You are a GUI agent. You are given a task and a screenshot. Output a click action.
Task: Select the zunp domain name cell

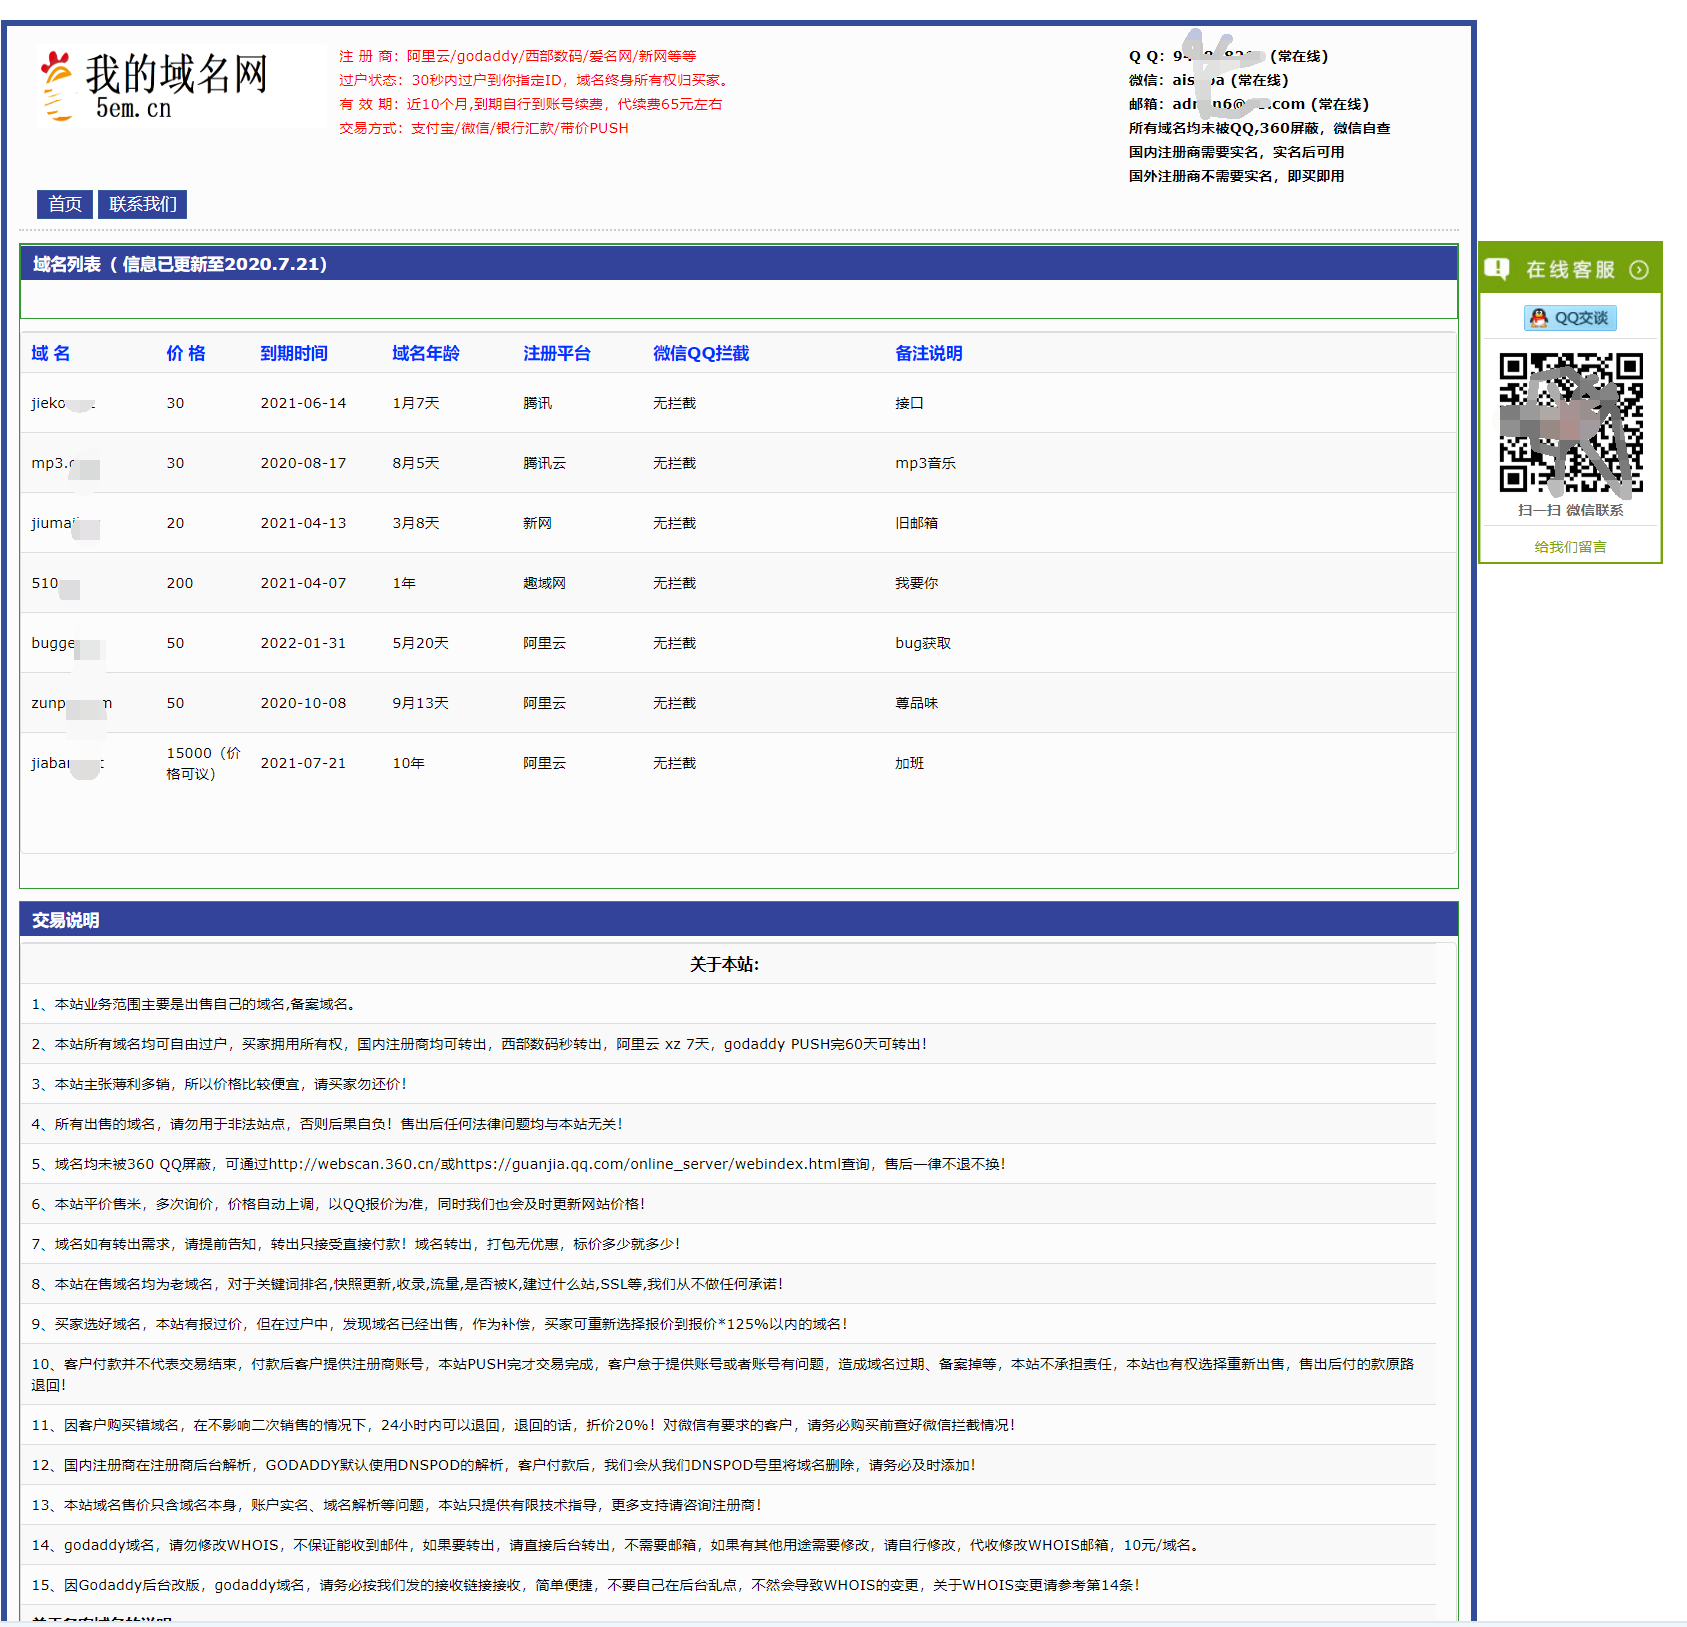[x=71, y=703]
